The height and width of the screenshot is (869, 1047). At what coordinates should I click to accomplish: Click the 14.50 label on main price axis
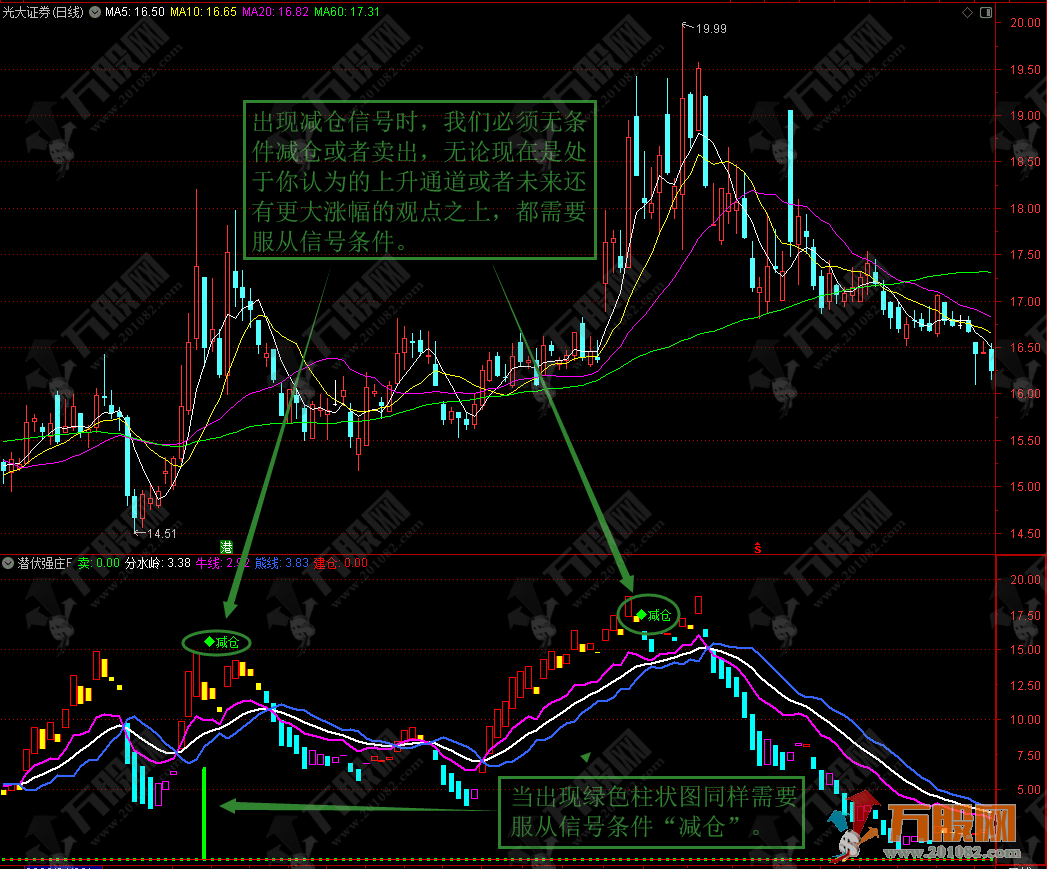(x=1025, y=534)
